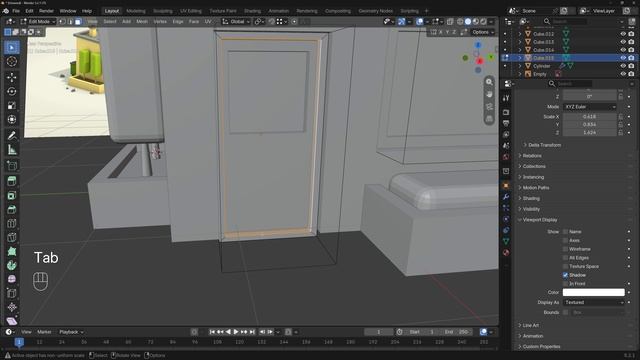Enable the All Edges checkbox
This screenshot has width=640, height=360.
[x=565, y=258]
